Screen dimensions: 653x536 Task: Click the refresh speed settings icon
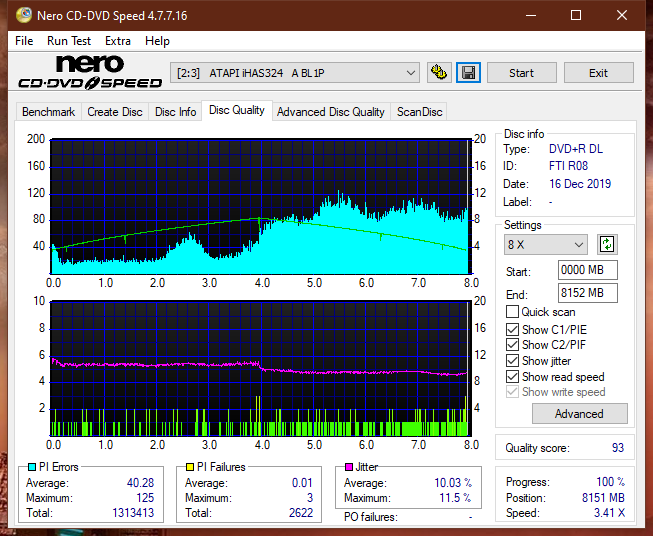(607, 244)
